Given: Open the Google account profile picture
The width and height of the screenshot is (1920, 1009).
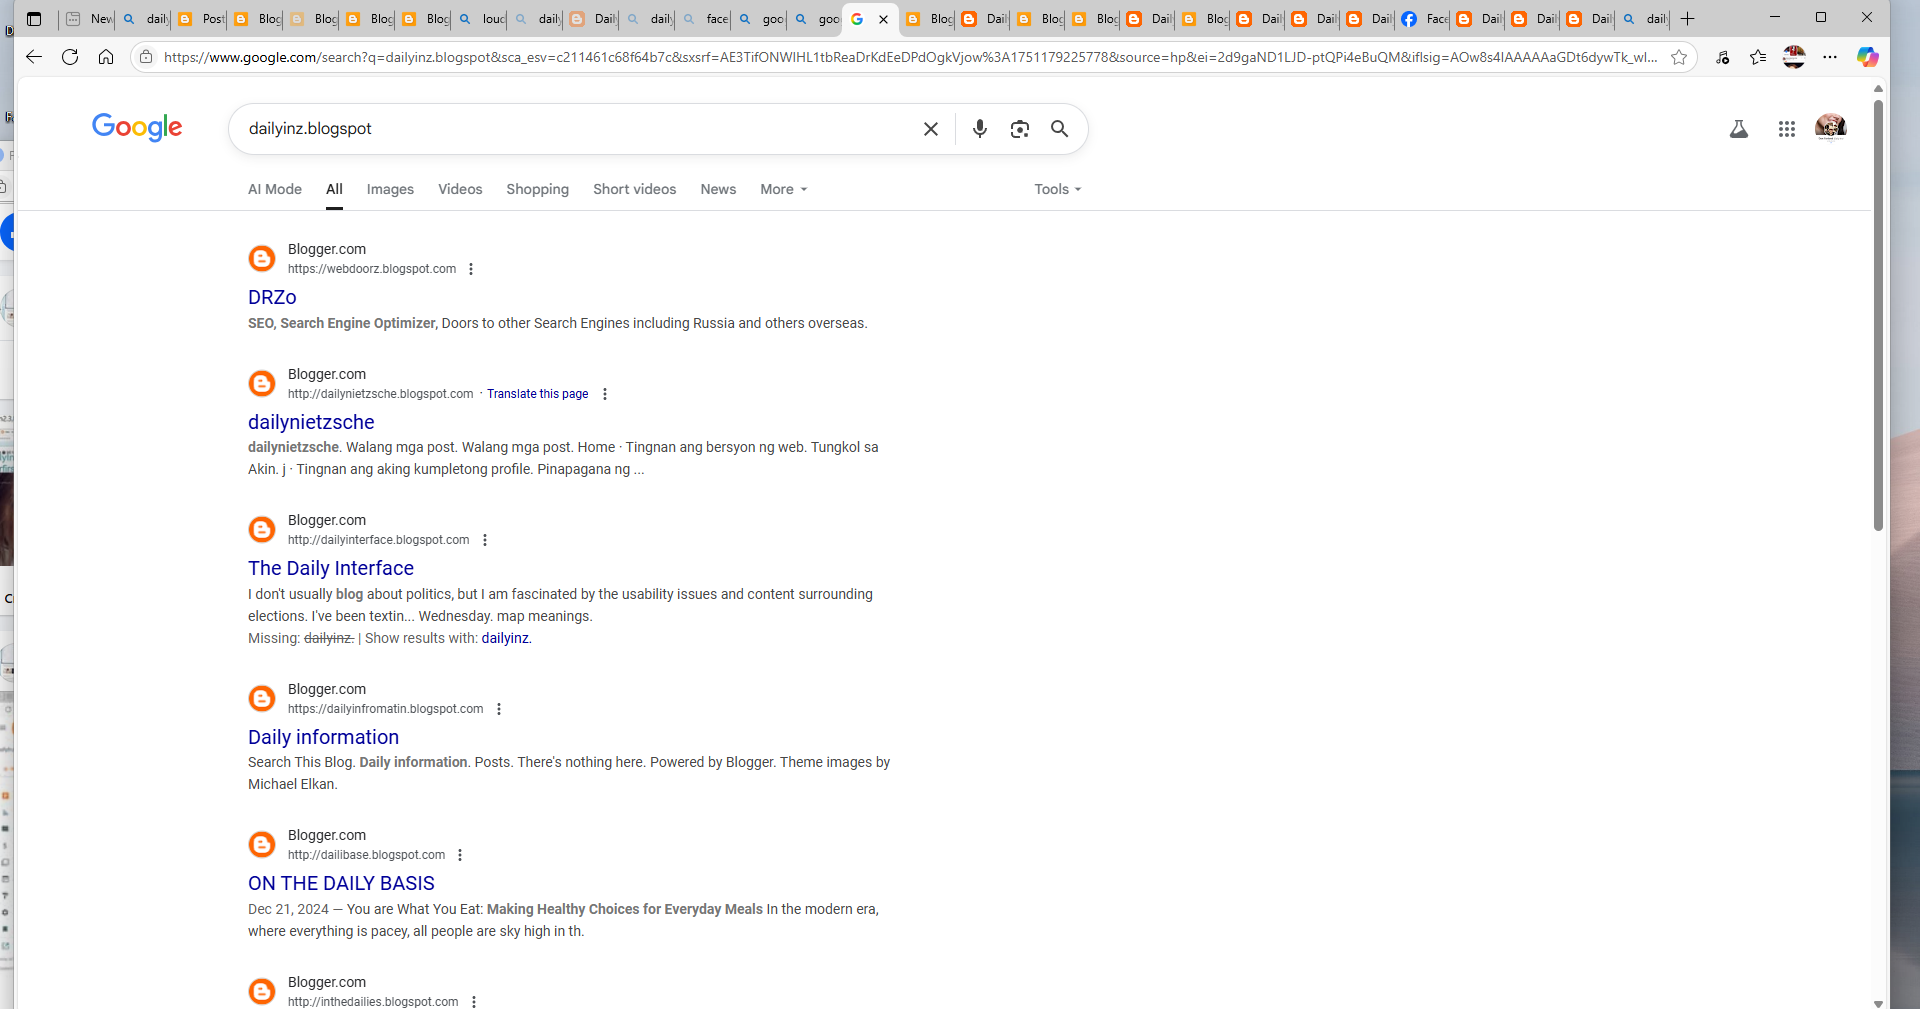Looking at the screenshot, I should [1831, 128].
